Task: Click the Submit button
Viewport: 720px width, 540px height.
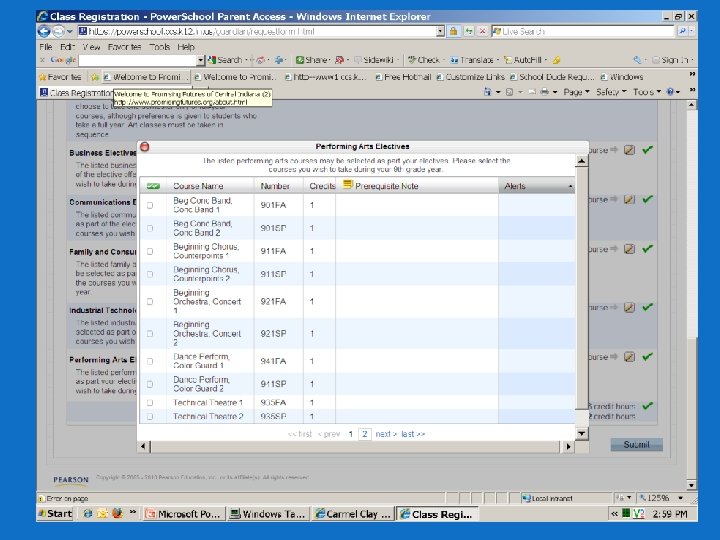Action: point(636,444)
